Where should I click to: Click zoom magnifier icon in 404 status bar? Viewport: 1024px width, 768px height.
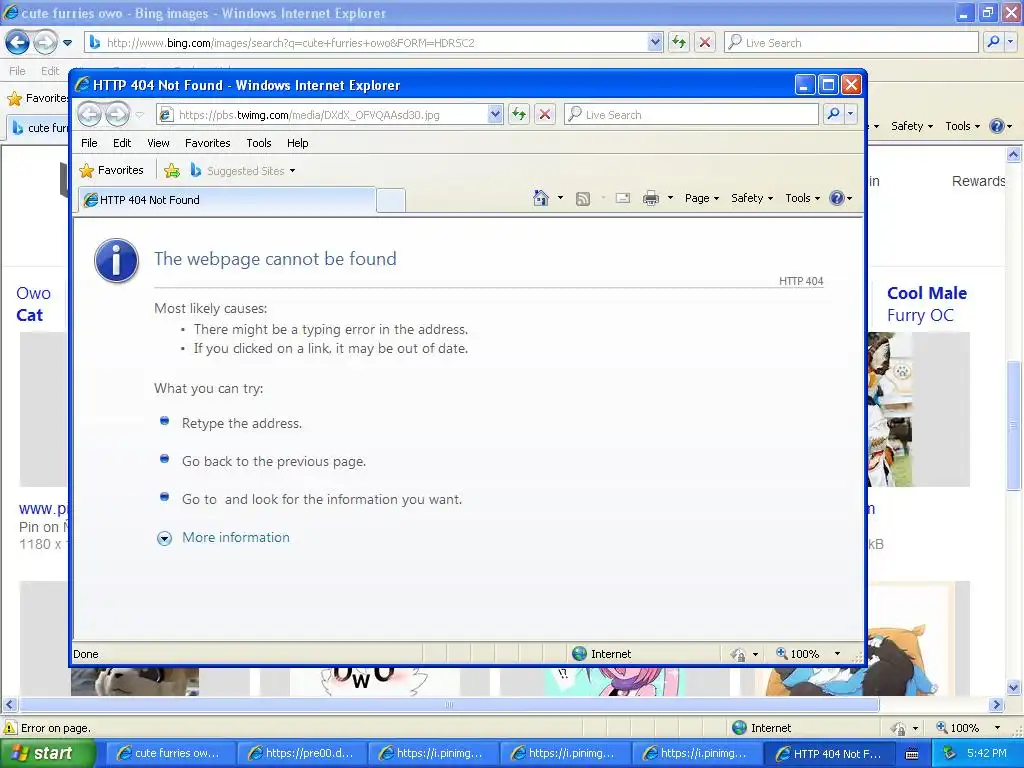click(782, 653)
